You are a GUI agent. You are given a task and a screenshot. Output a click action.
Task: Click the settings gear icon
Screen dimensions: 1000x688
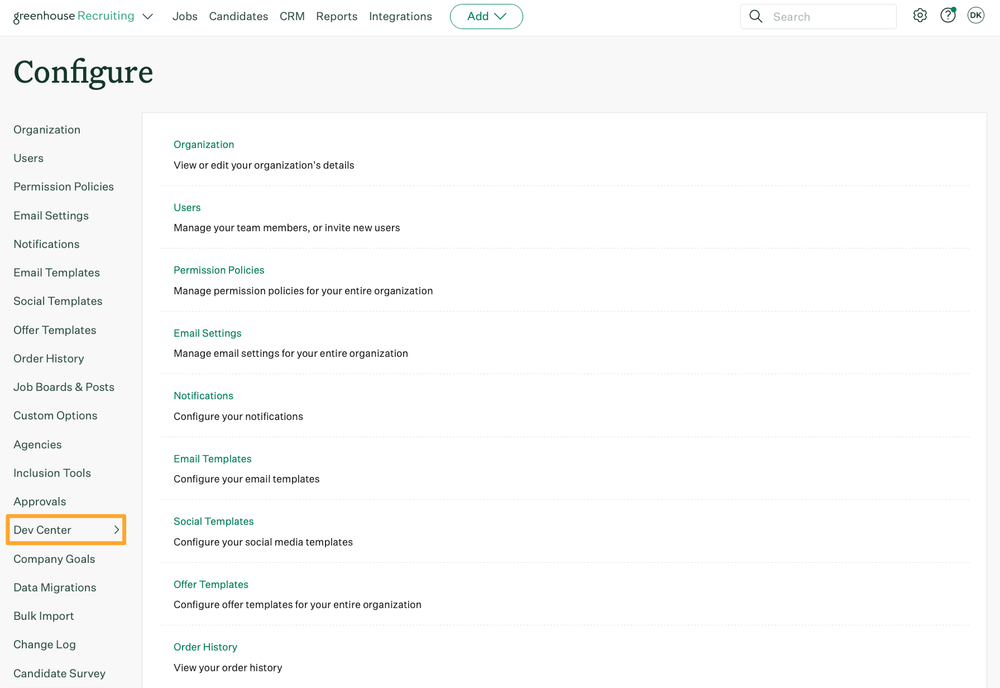click(920, 15)
